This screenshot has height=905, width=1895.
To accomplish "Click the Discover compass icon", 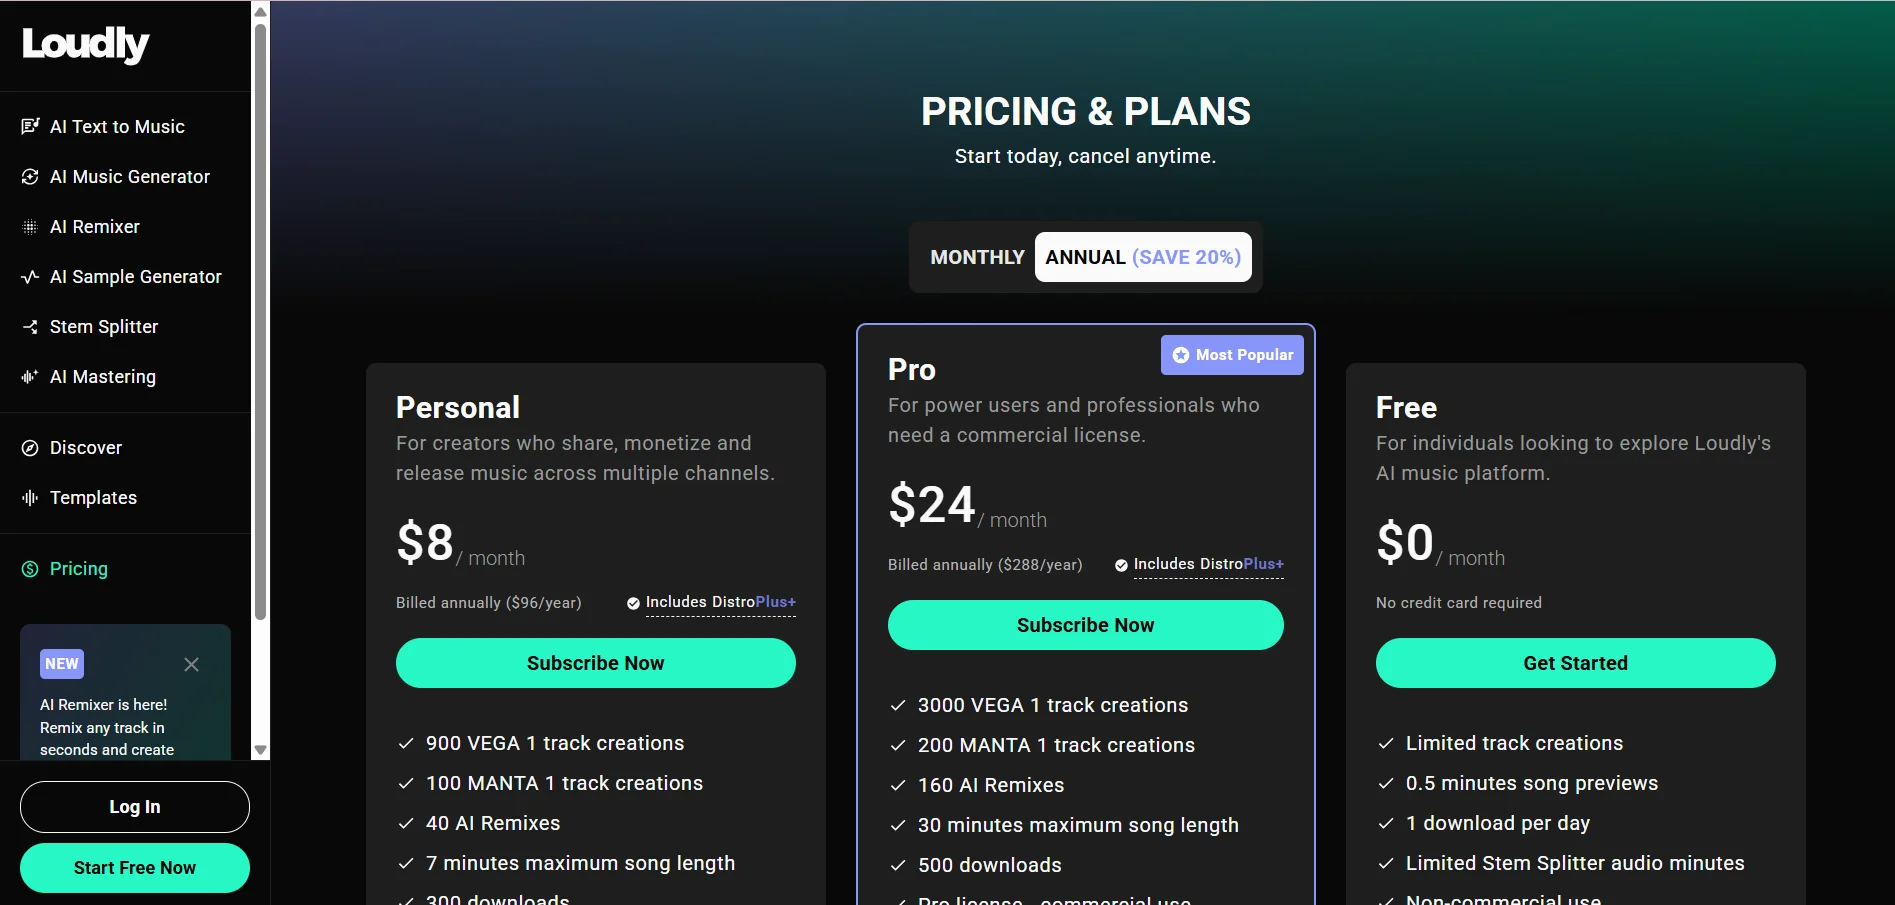I will pos(30,447).
